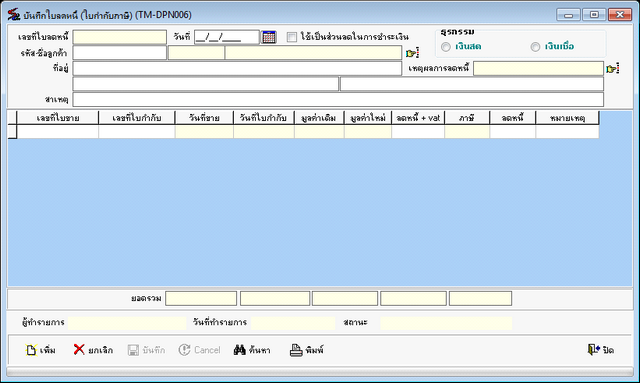Tick the use-as-payment-discount checkbox
640x383 pixels.
pyautogui.click(x=291, y=37)
